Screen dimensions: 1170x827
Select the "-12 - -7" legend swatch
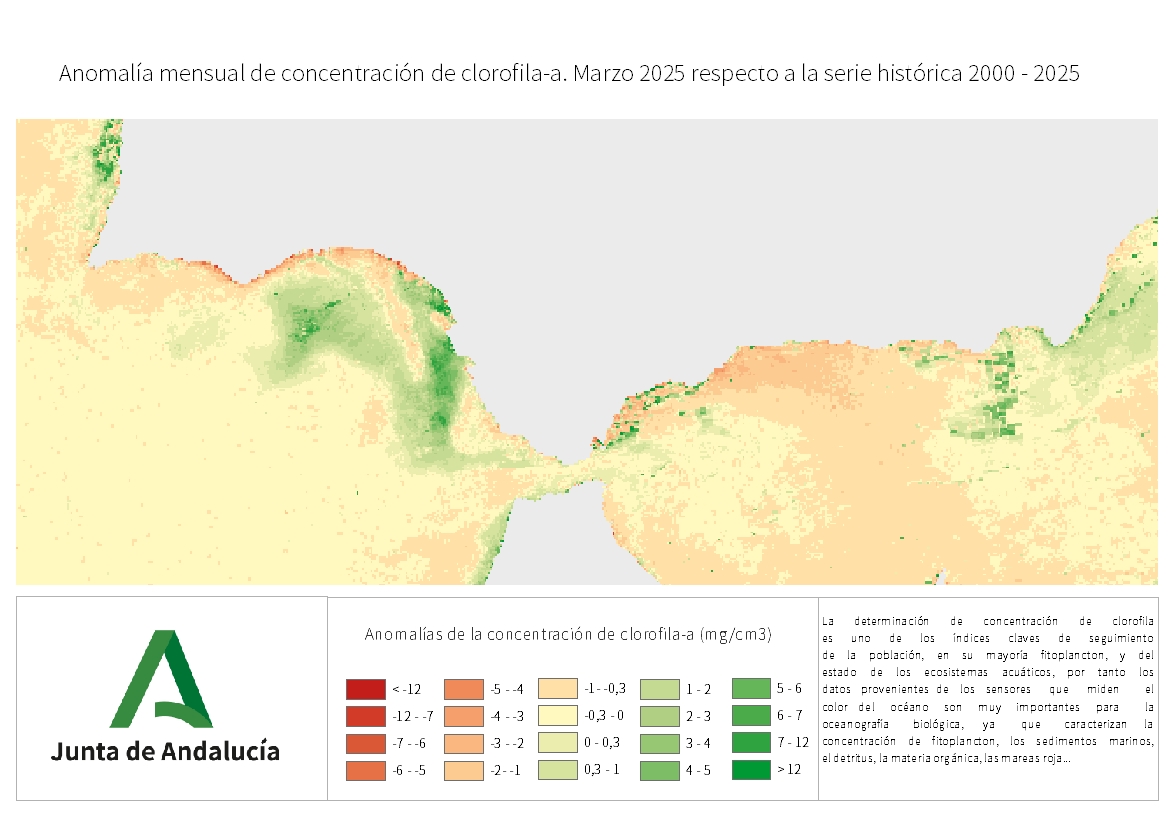365,716
